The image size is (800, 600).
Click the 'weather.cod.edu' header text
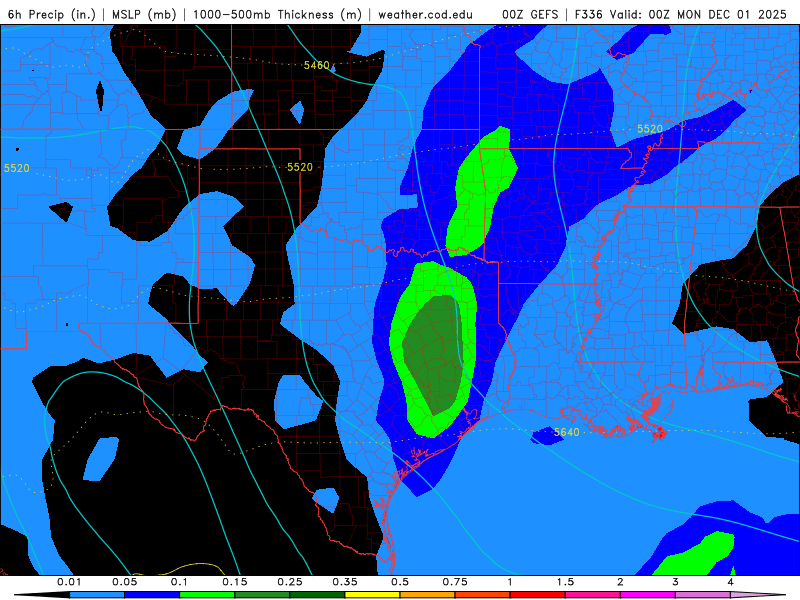(x=425, y=14)
